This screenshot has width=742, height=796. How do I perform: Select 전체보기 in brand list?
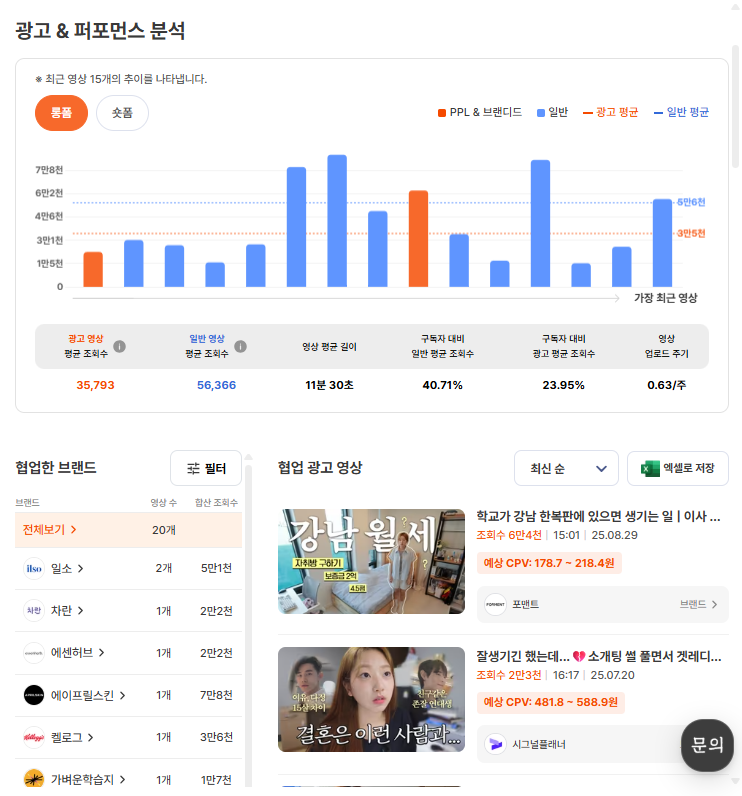(x=50, y=530)
